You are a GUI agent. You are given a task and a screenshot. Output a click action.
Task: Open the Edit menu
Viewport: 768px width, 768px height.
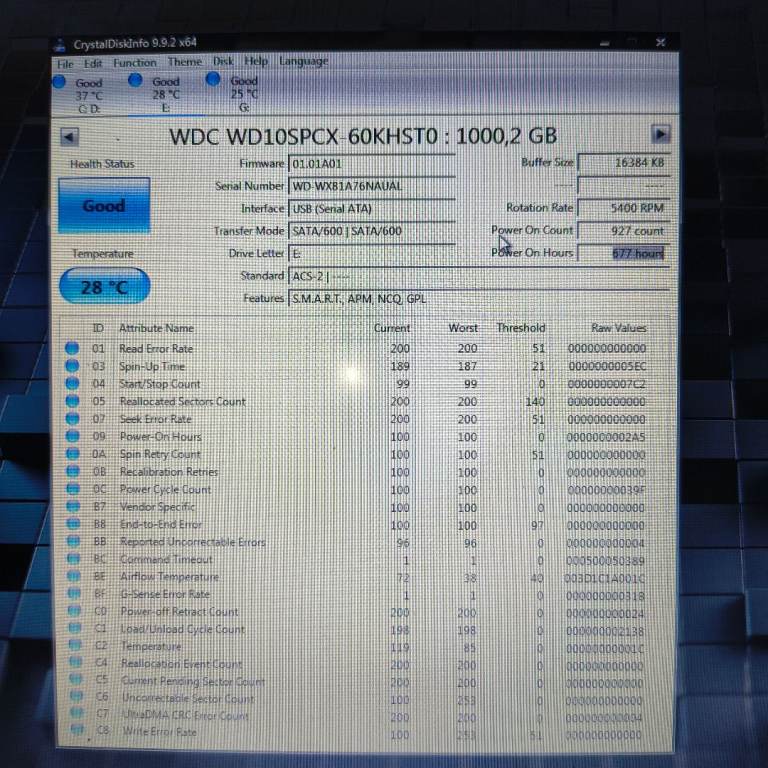tap(93, 63)
